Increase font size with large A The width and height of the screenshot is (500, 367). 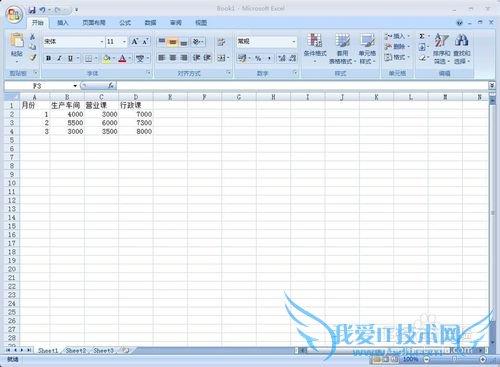tap(135, 42)
